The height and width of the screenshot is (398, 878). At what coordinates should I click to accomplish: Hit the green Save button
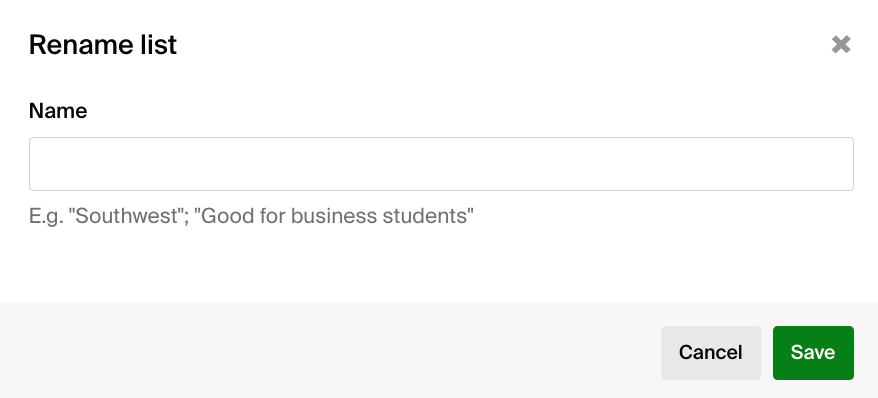(x=813, y=353)
